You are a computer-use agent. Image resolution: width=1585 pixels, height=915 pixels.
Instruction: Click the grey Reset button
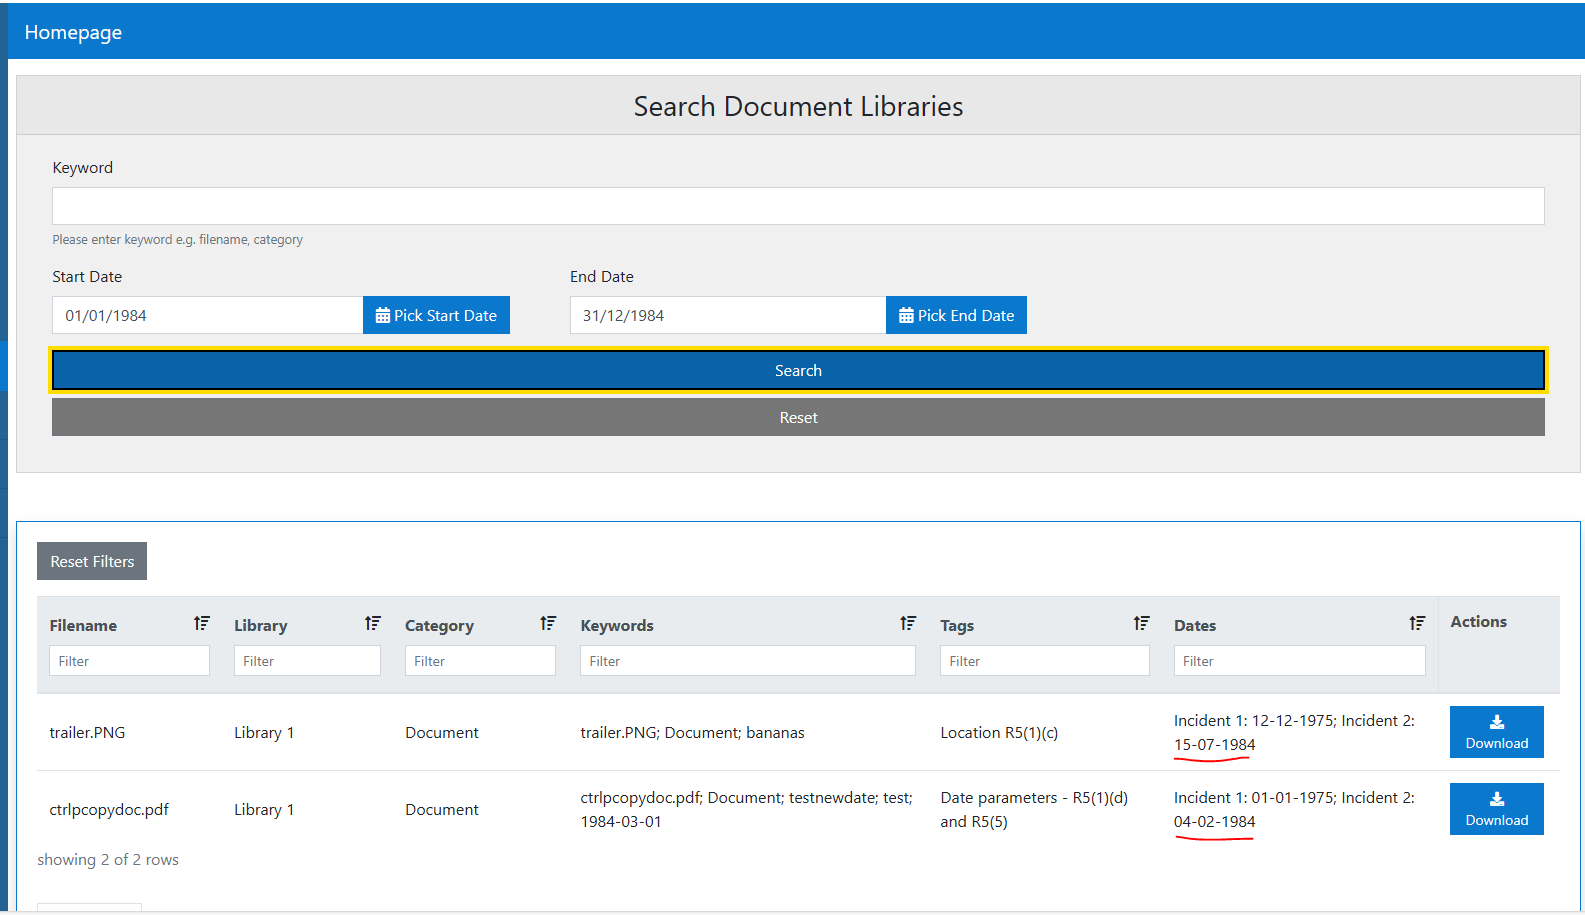[x=798, y=417]
